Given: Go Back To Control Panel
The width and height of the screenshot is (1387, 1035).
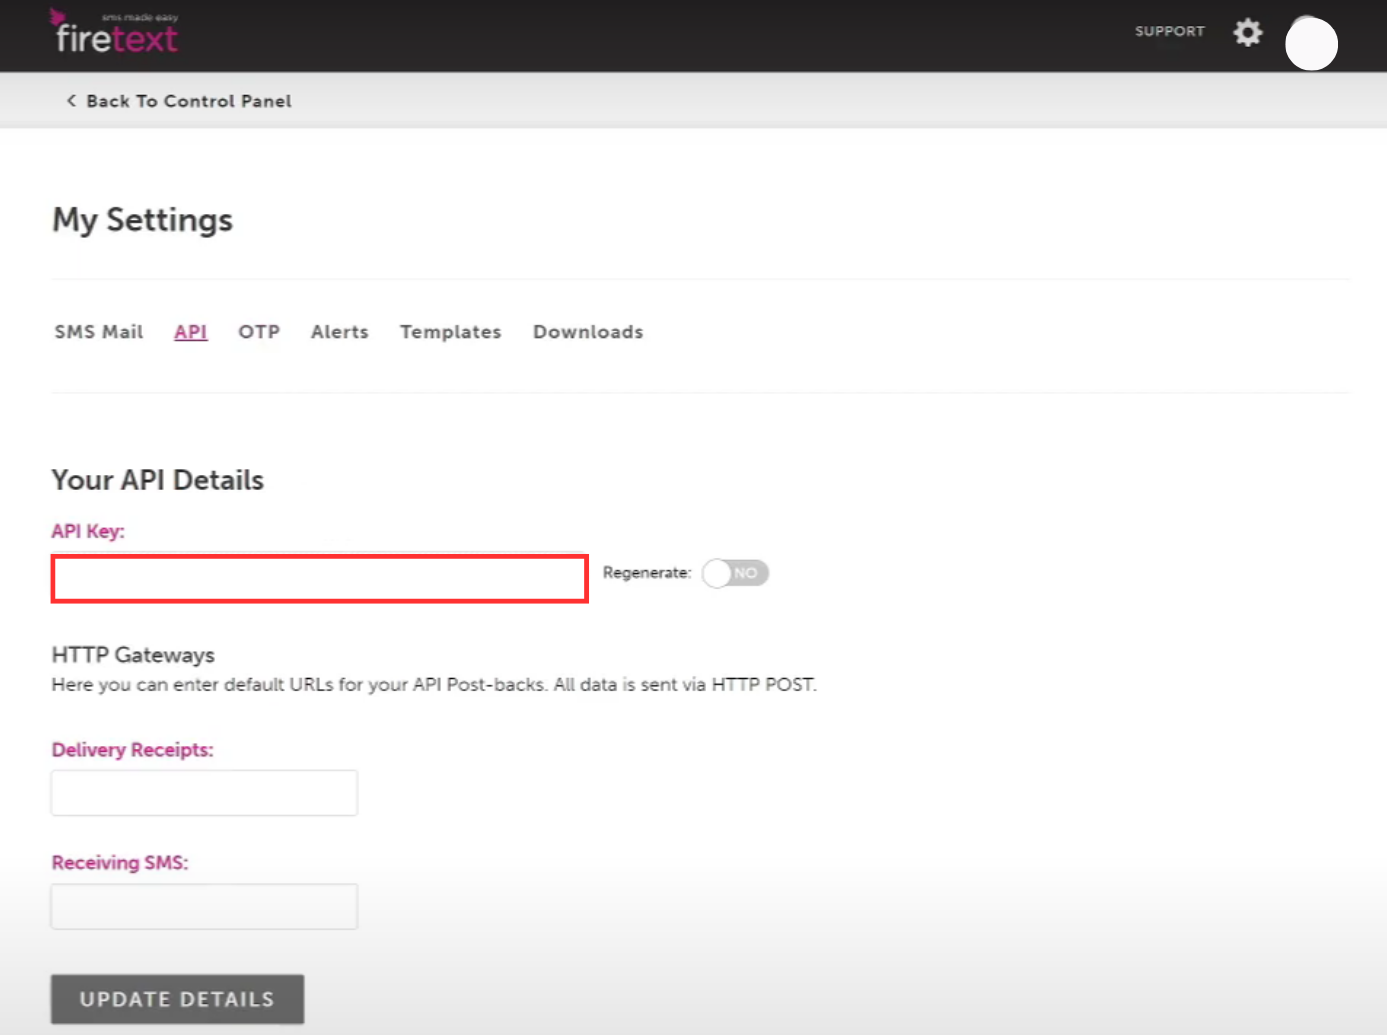Looking at the screenshot, I should 188,100.
